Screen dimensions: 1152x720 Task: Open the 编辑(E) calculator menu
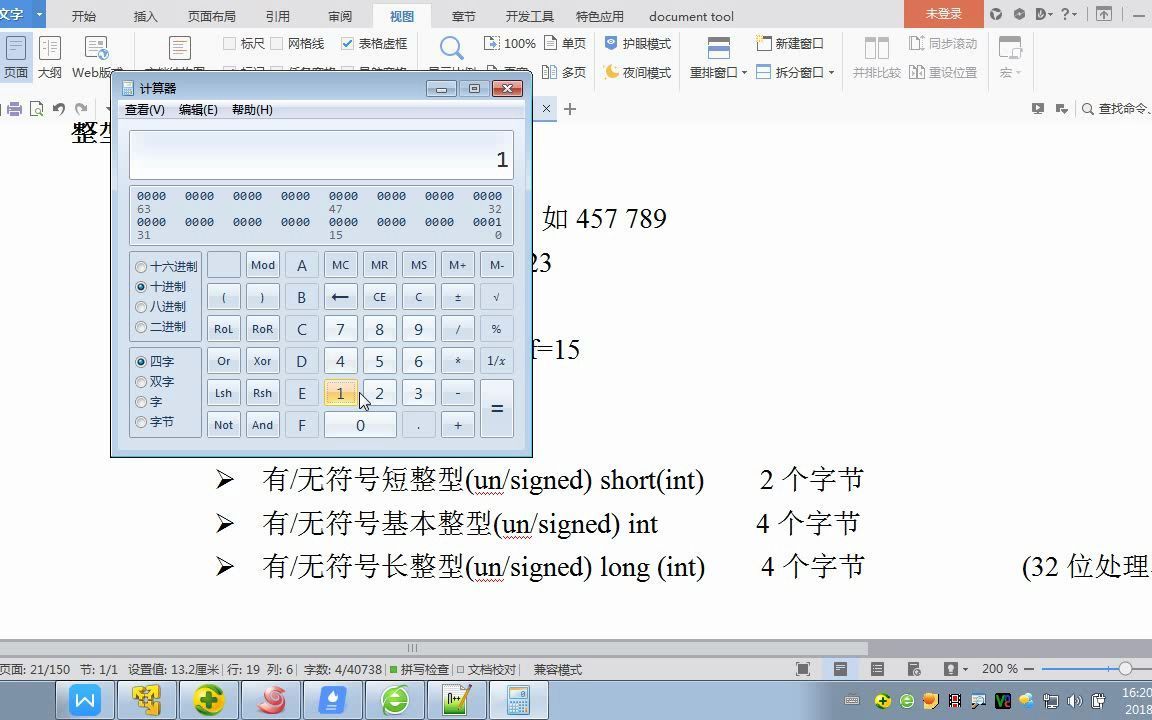coord(198,109)
